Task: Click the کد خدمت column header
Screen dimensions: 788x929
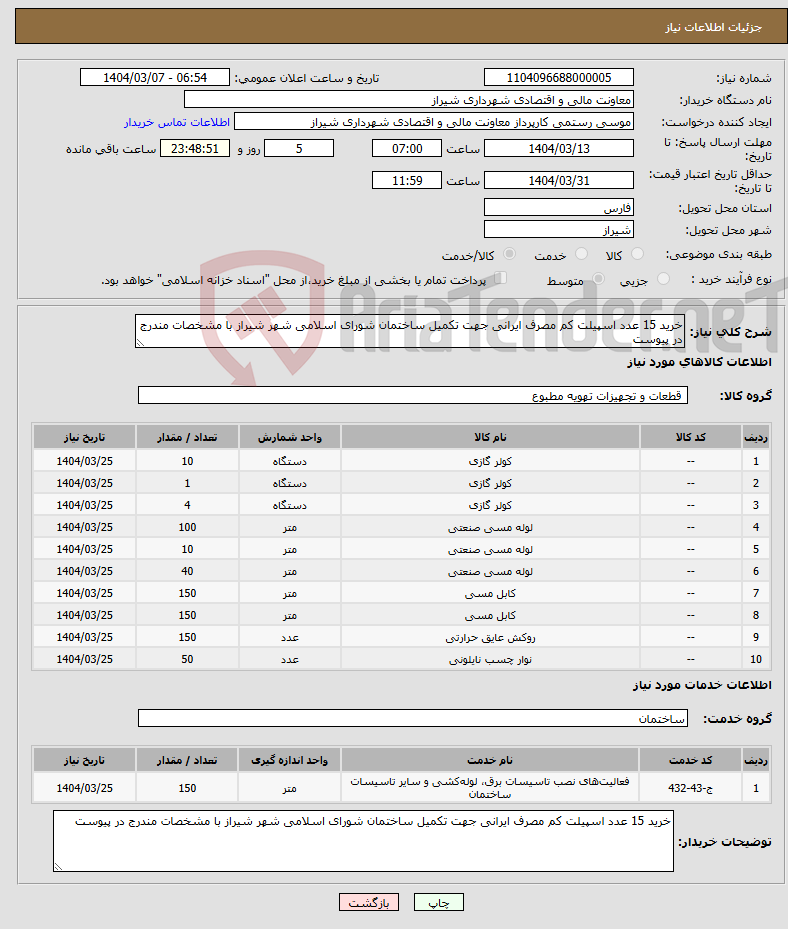Action: pyautogui.click(x=690, y=760)
